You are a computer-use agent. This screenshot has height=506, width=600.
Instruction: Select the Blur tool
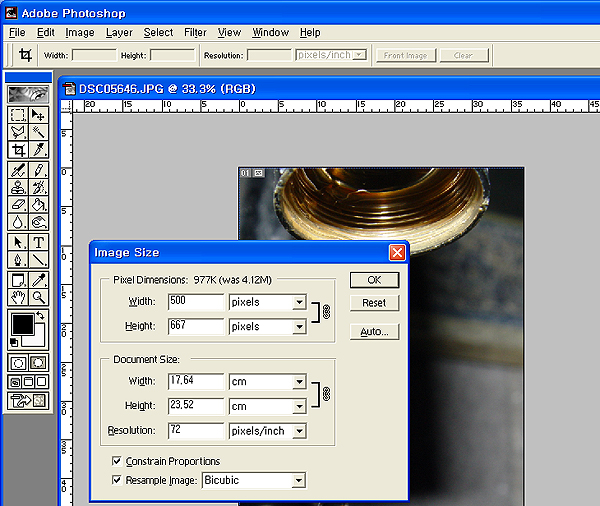pyautogui.click(x=18, y=222)
